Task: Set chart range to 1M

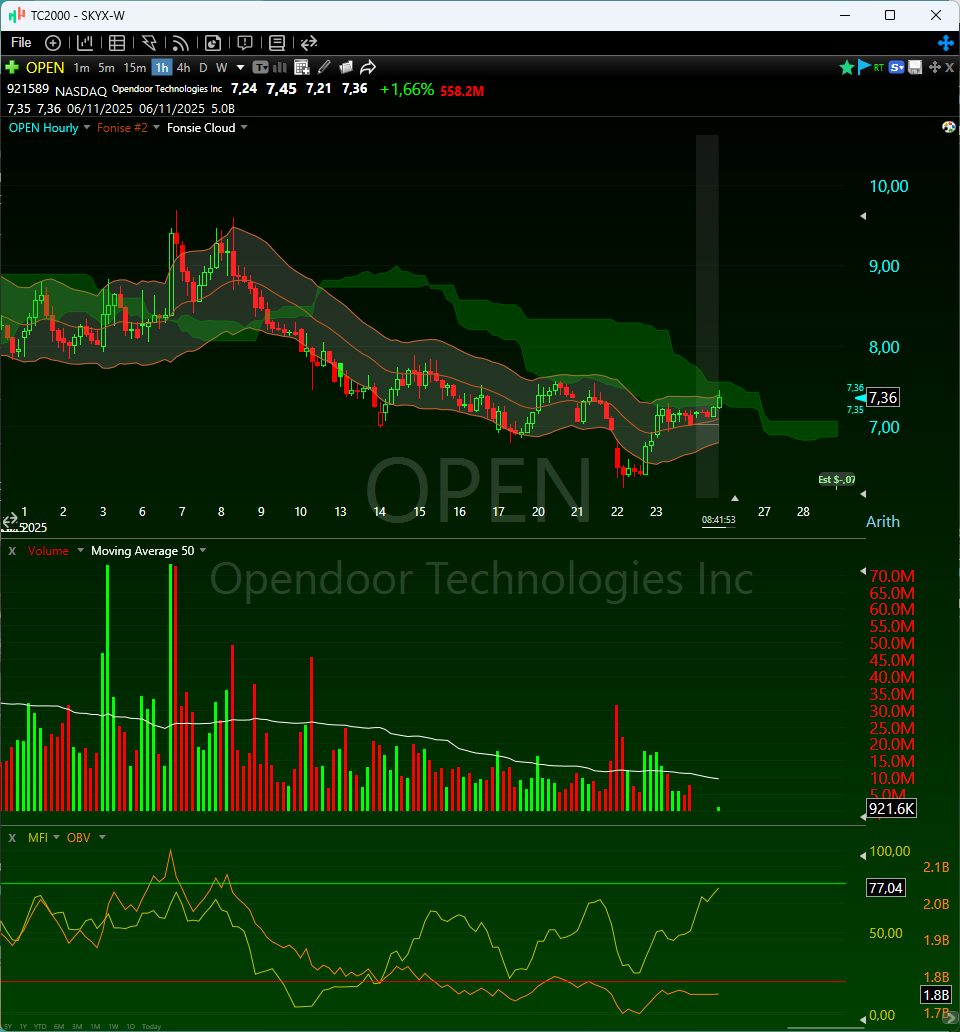Action: [95, 1027]
